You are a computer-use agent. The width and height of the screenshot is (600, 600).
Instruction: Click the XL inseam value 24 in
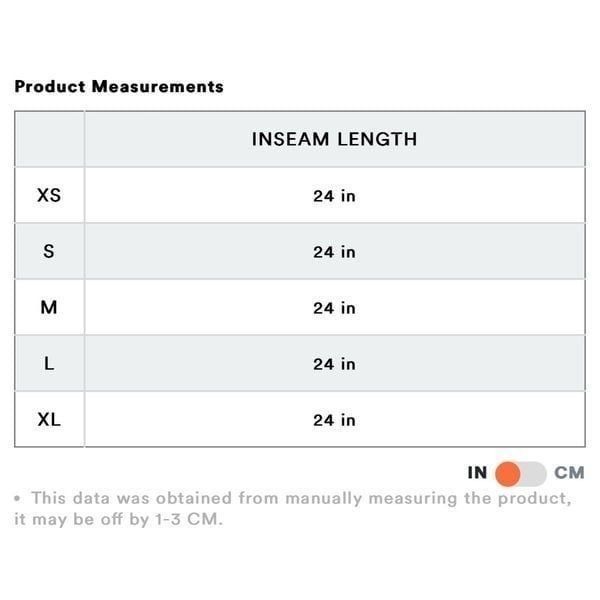334,420
